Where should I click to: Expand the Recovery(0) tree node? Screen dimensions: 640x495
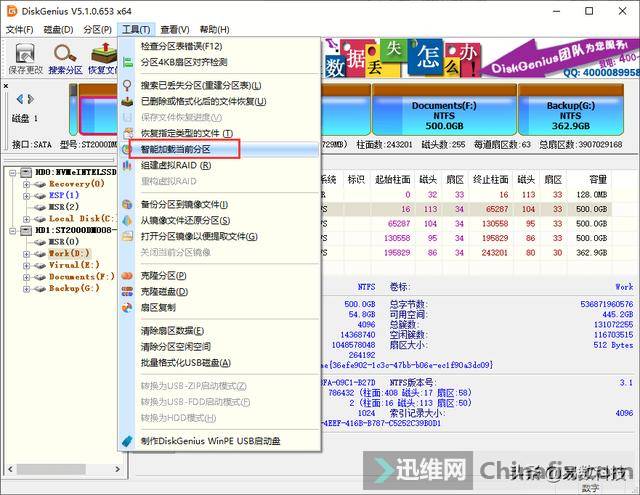coord(27,185)
